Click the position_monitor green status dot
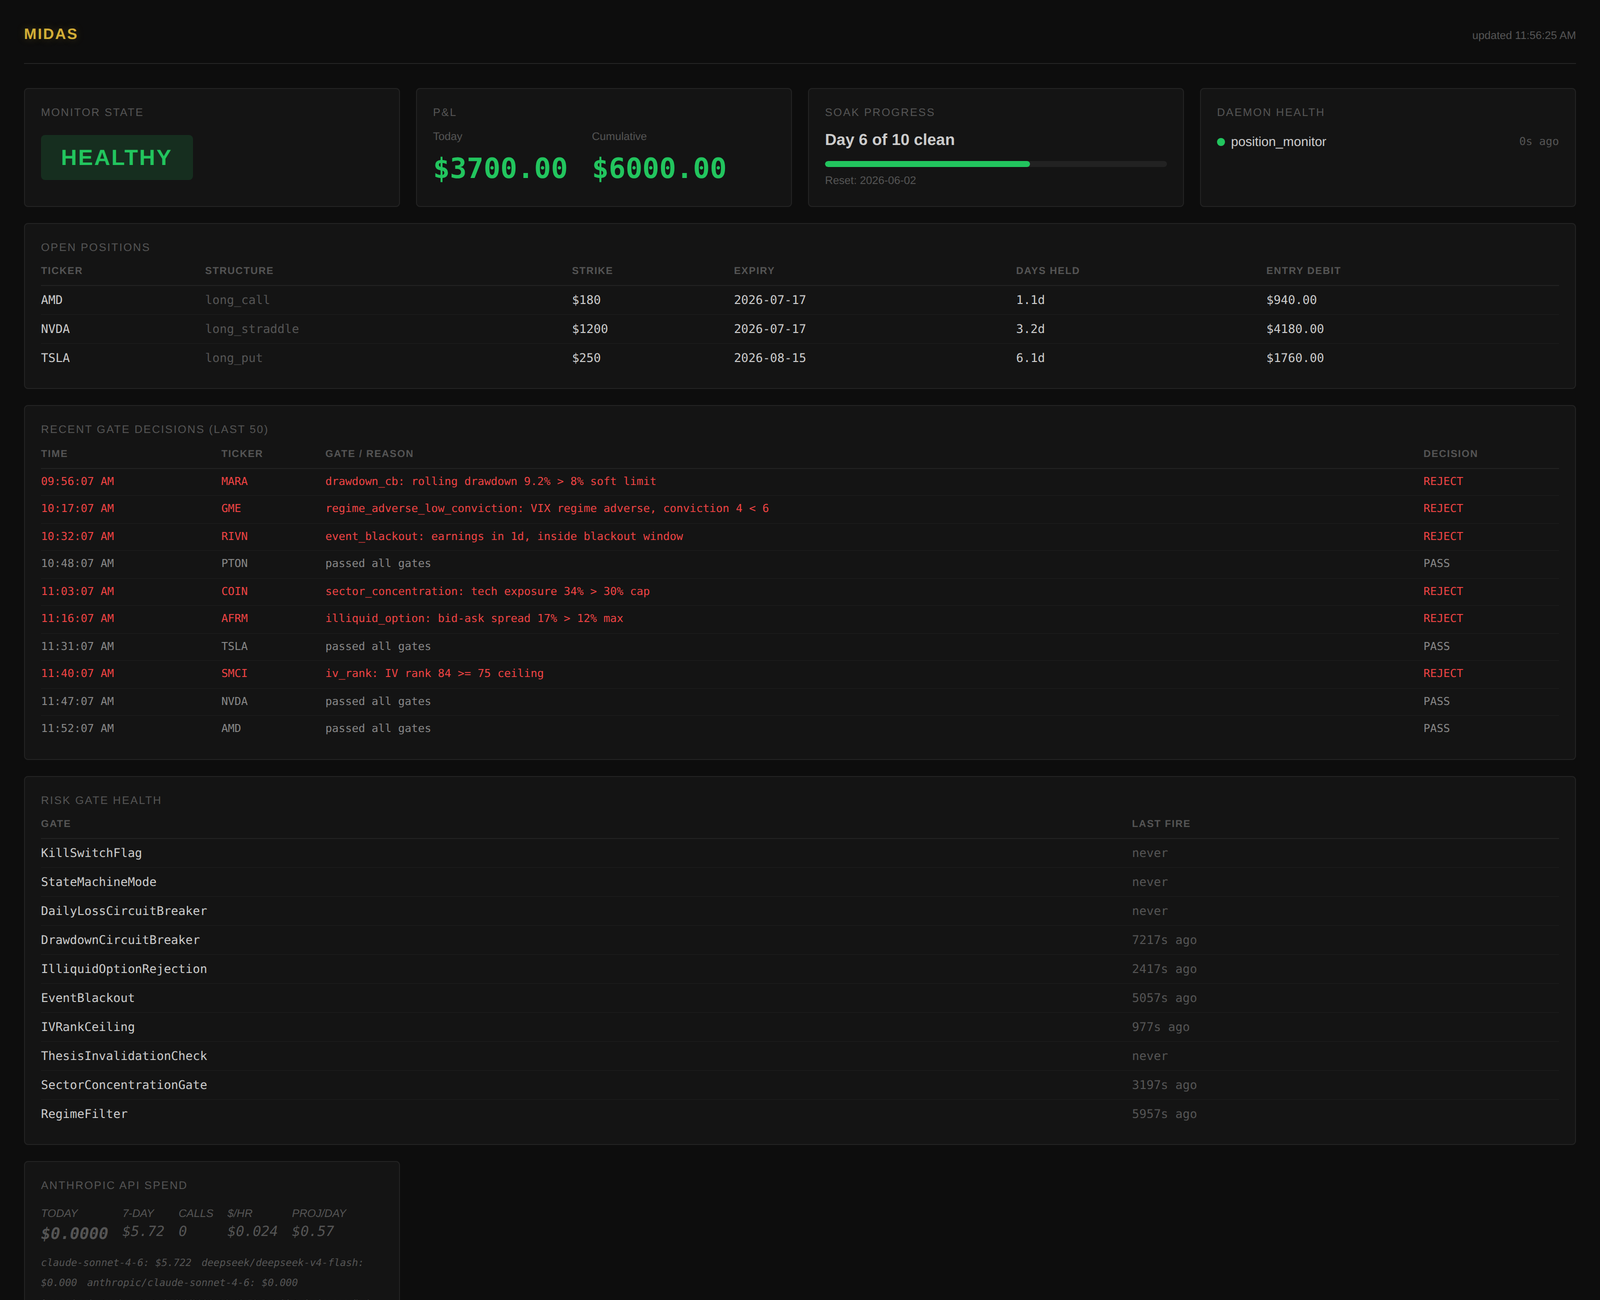This screenshot has width=1600, height=1300. pos(1221,142)
